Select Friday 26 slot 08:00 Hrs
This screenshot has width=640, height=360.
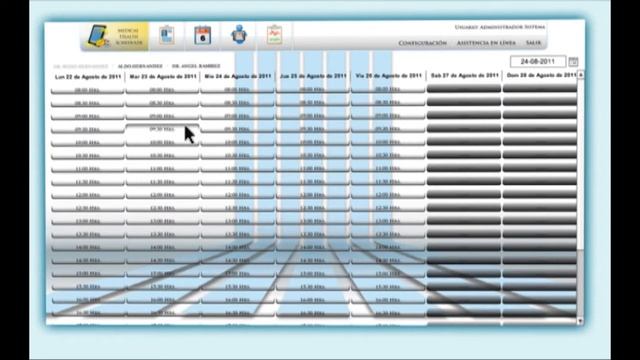[x=388, y=90]
